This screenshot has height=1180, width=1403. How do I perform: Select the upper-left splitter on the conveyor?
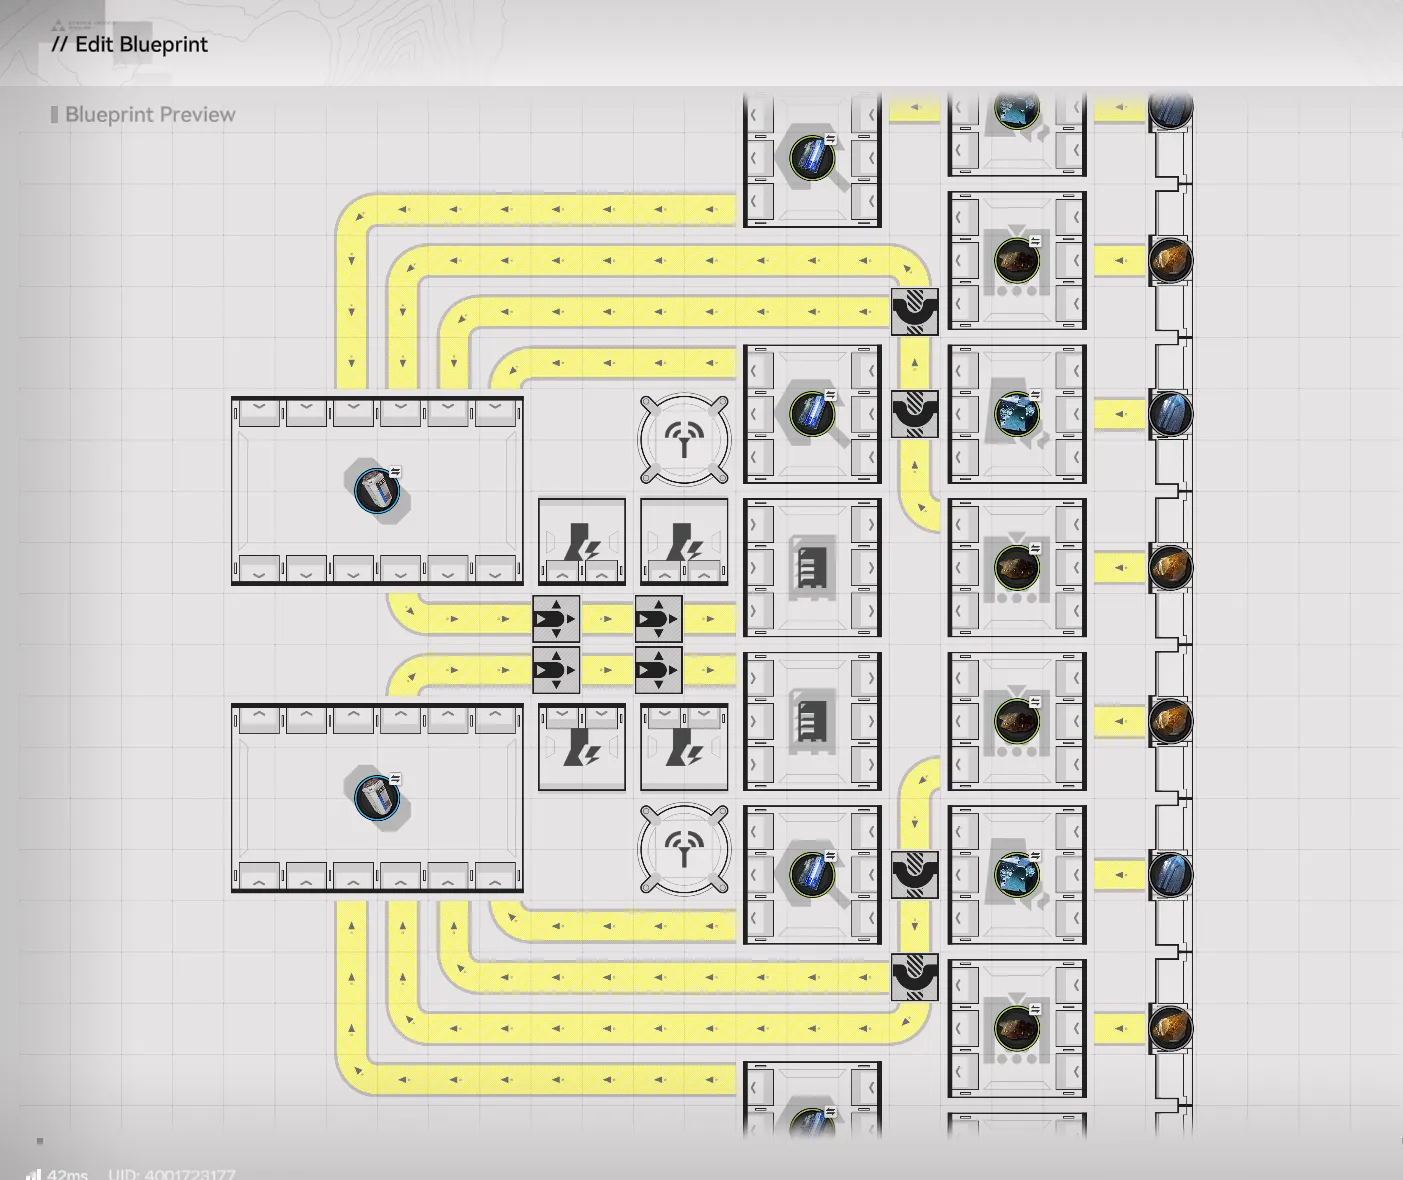556,619
